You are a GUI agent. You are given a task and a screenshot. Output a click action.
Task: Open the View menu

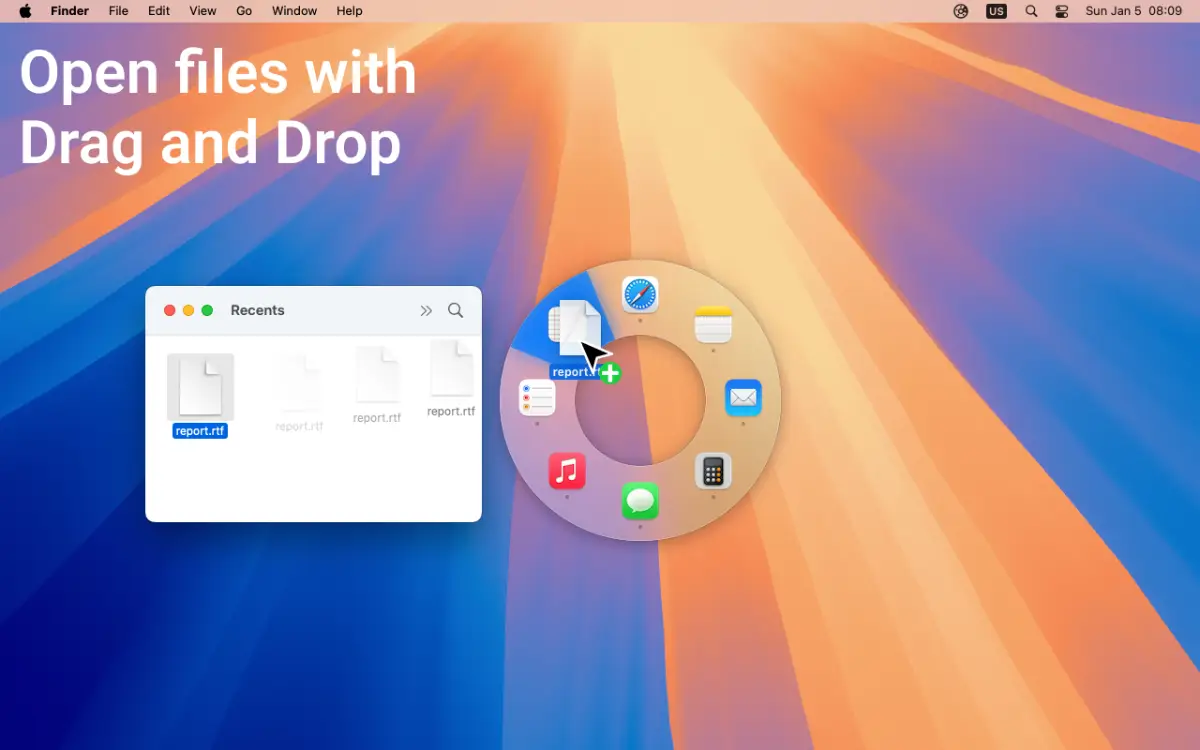pyautogui.click(x=202, y=11)
